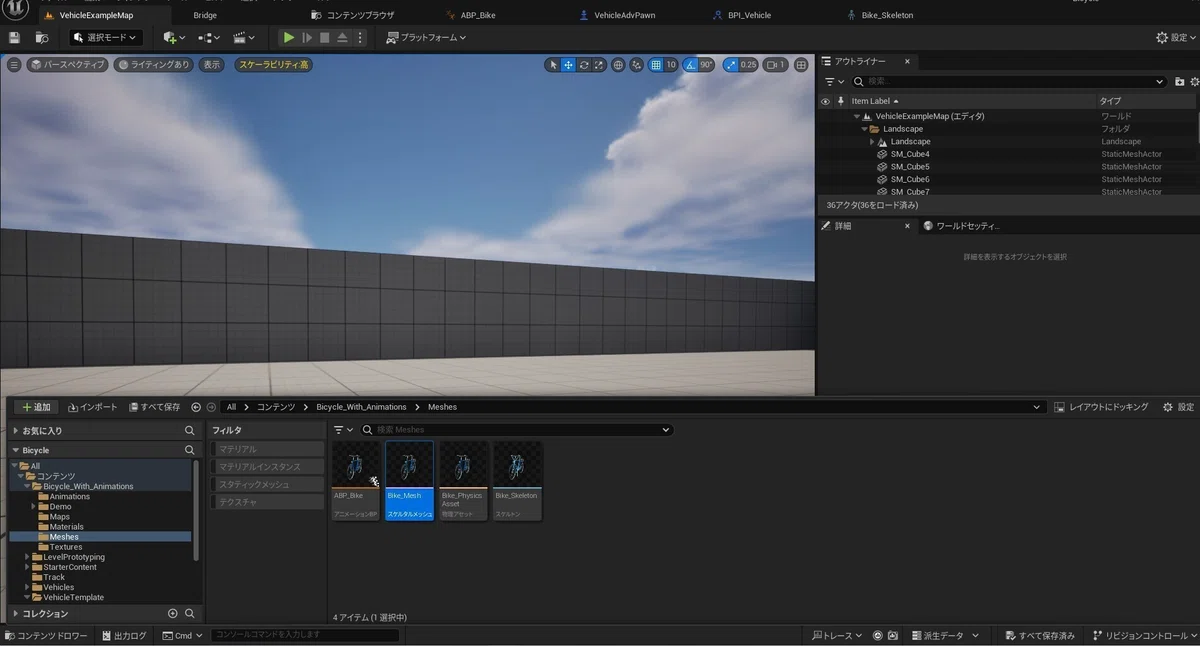
Task: Open the viewport hamburger options menu
Action: [14, 65]
